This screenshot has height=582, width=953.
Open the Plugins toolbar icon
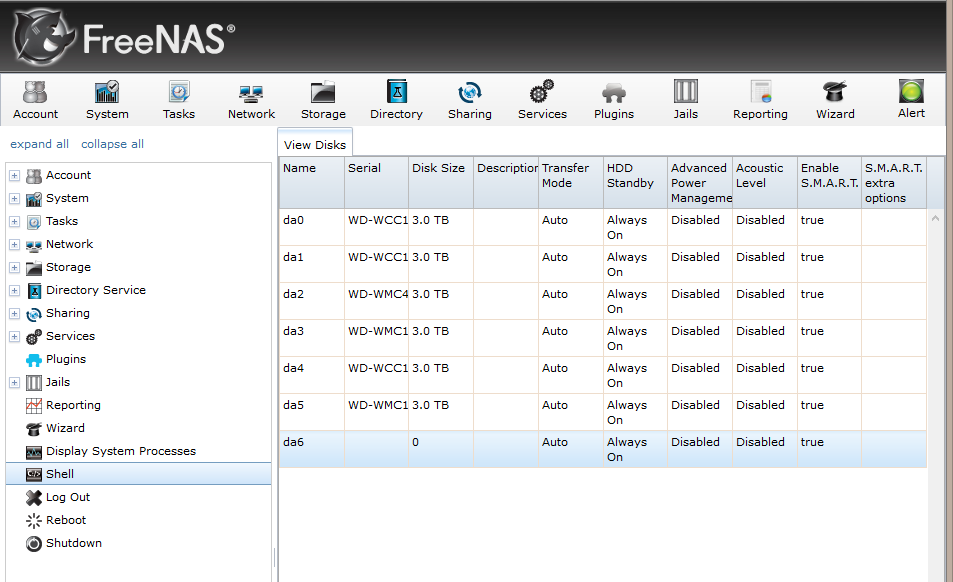613,100
